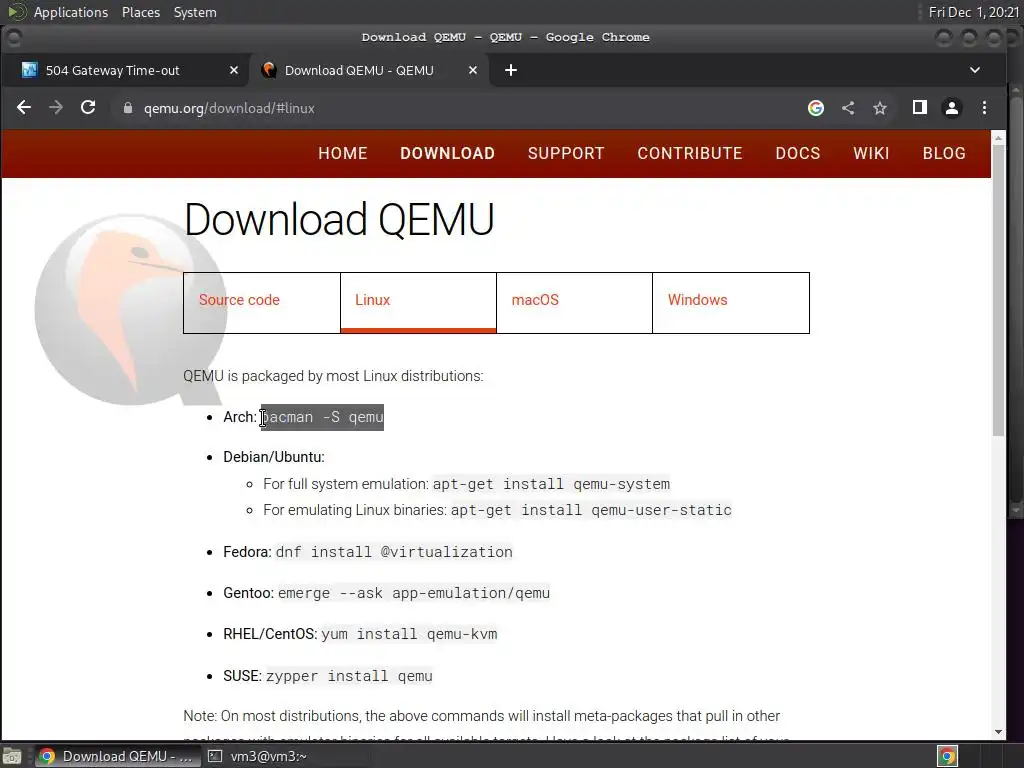
Task: Click the scrollbar down arrow
Action: tap(998, 732)
